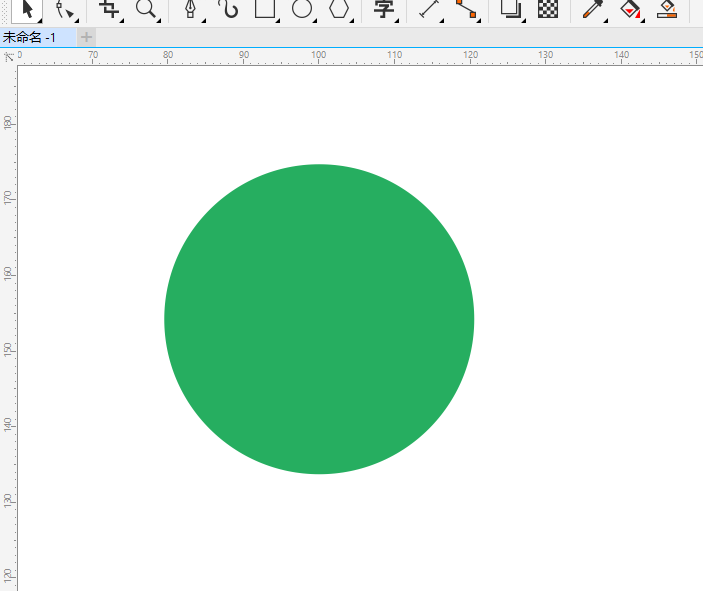
Task: Select the Parallel Dimension tool
Action: (x=429, y=10)
